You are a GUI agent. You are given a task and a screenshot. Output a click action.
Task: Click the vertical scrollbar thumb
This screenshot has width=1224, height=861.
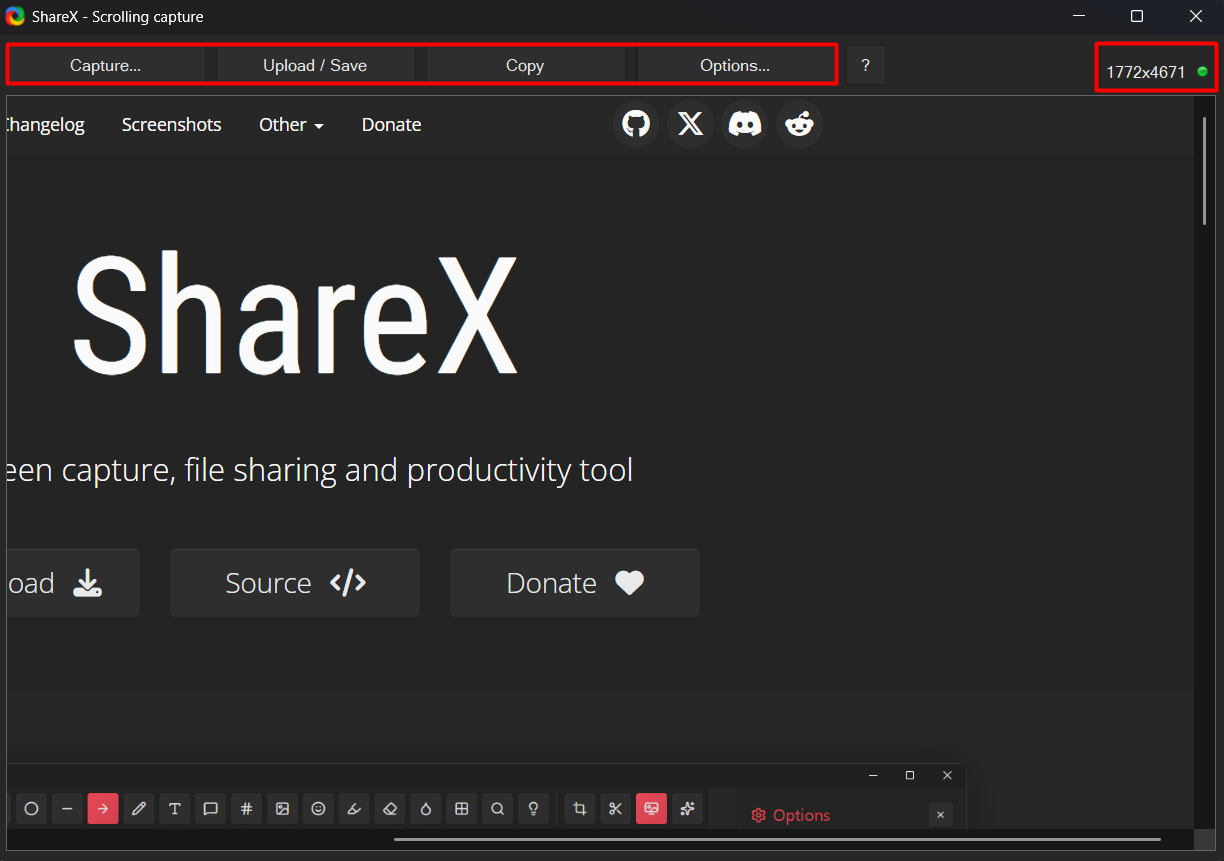[x=1205, y=169]
